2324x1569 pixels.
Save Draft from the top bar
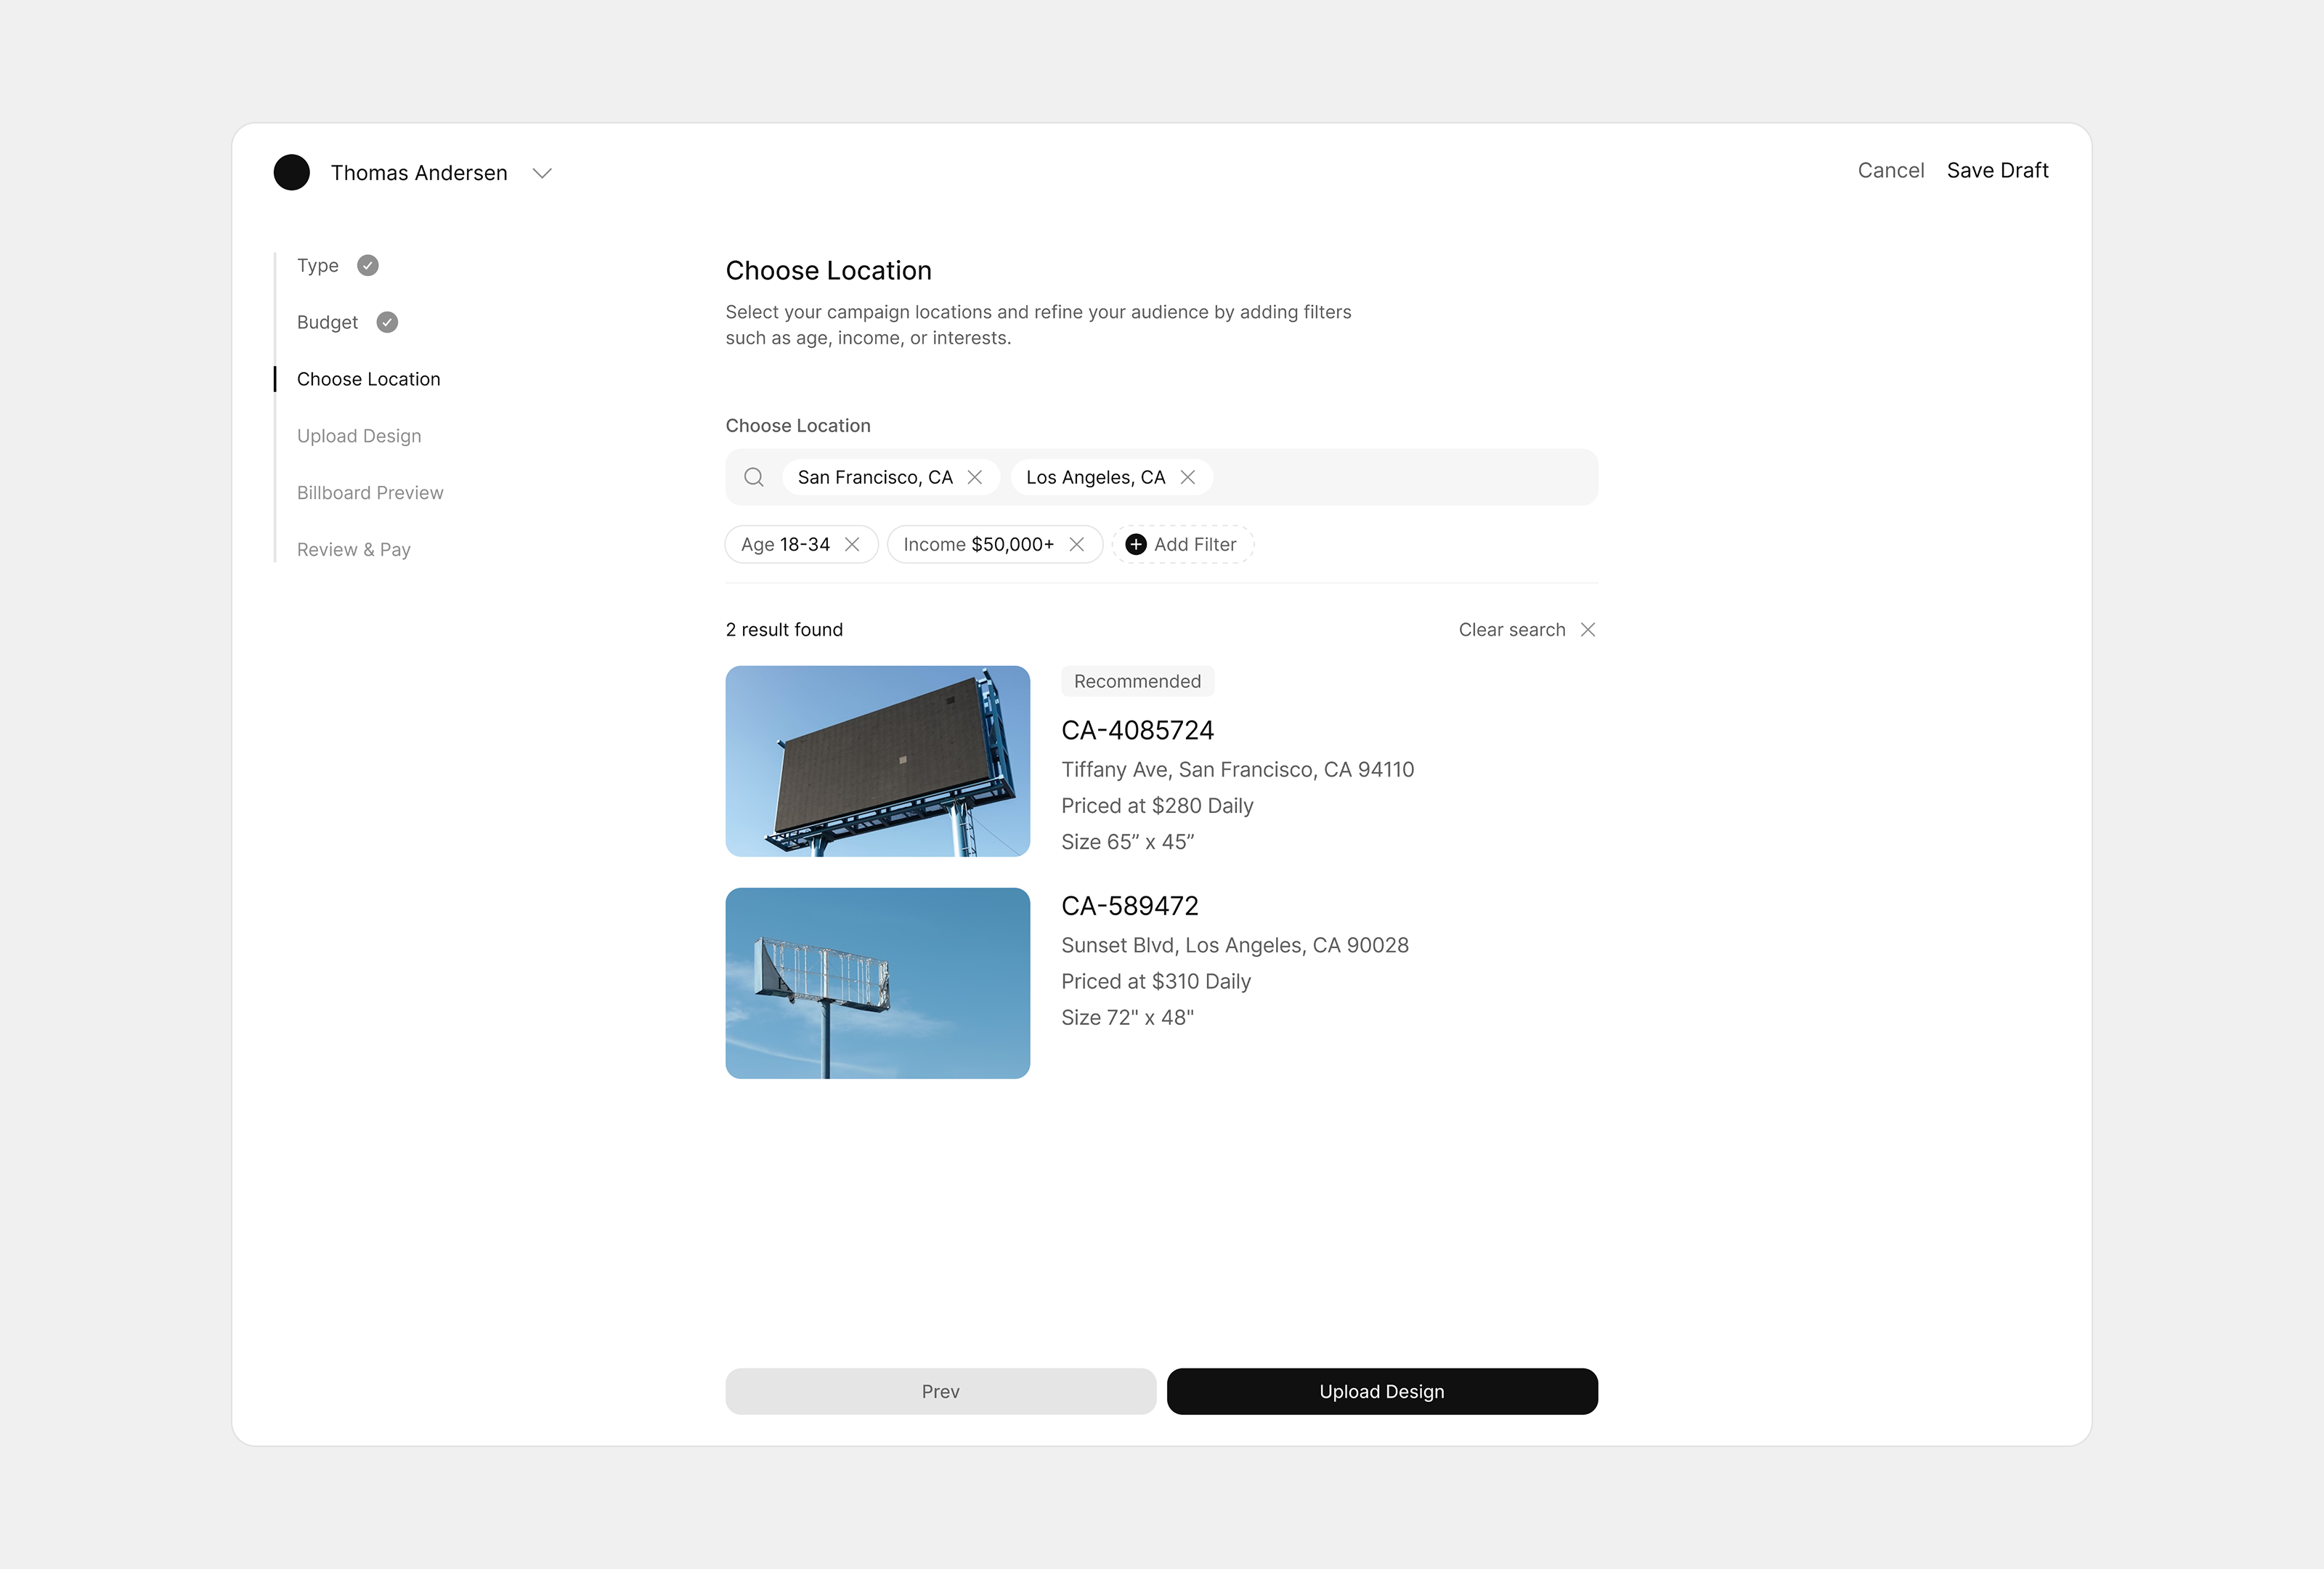pyautogui.click(x=1997, y=170)
